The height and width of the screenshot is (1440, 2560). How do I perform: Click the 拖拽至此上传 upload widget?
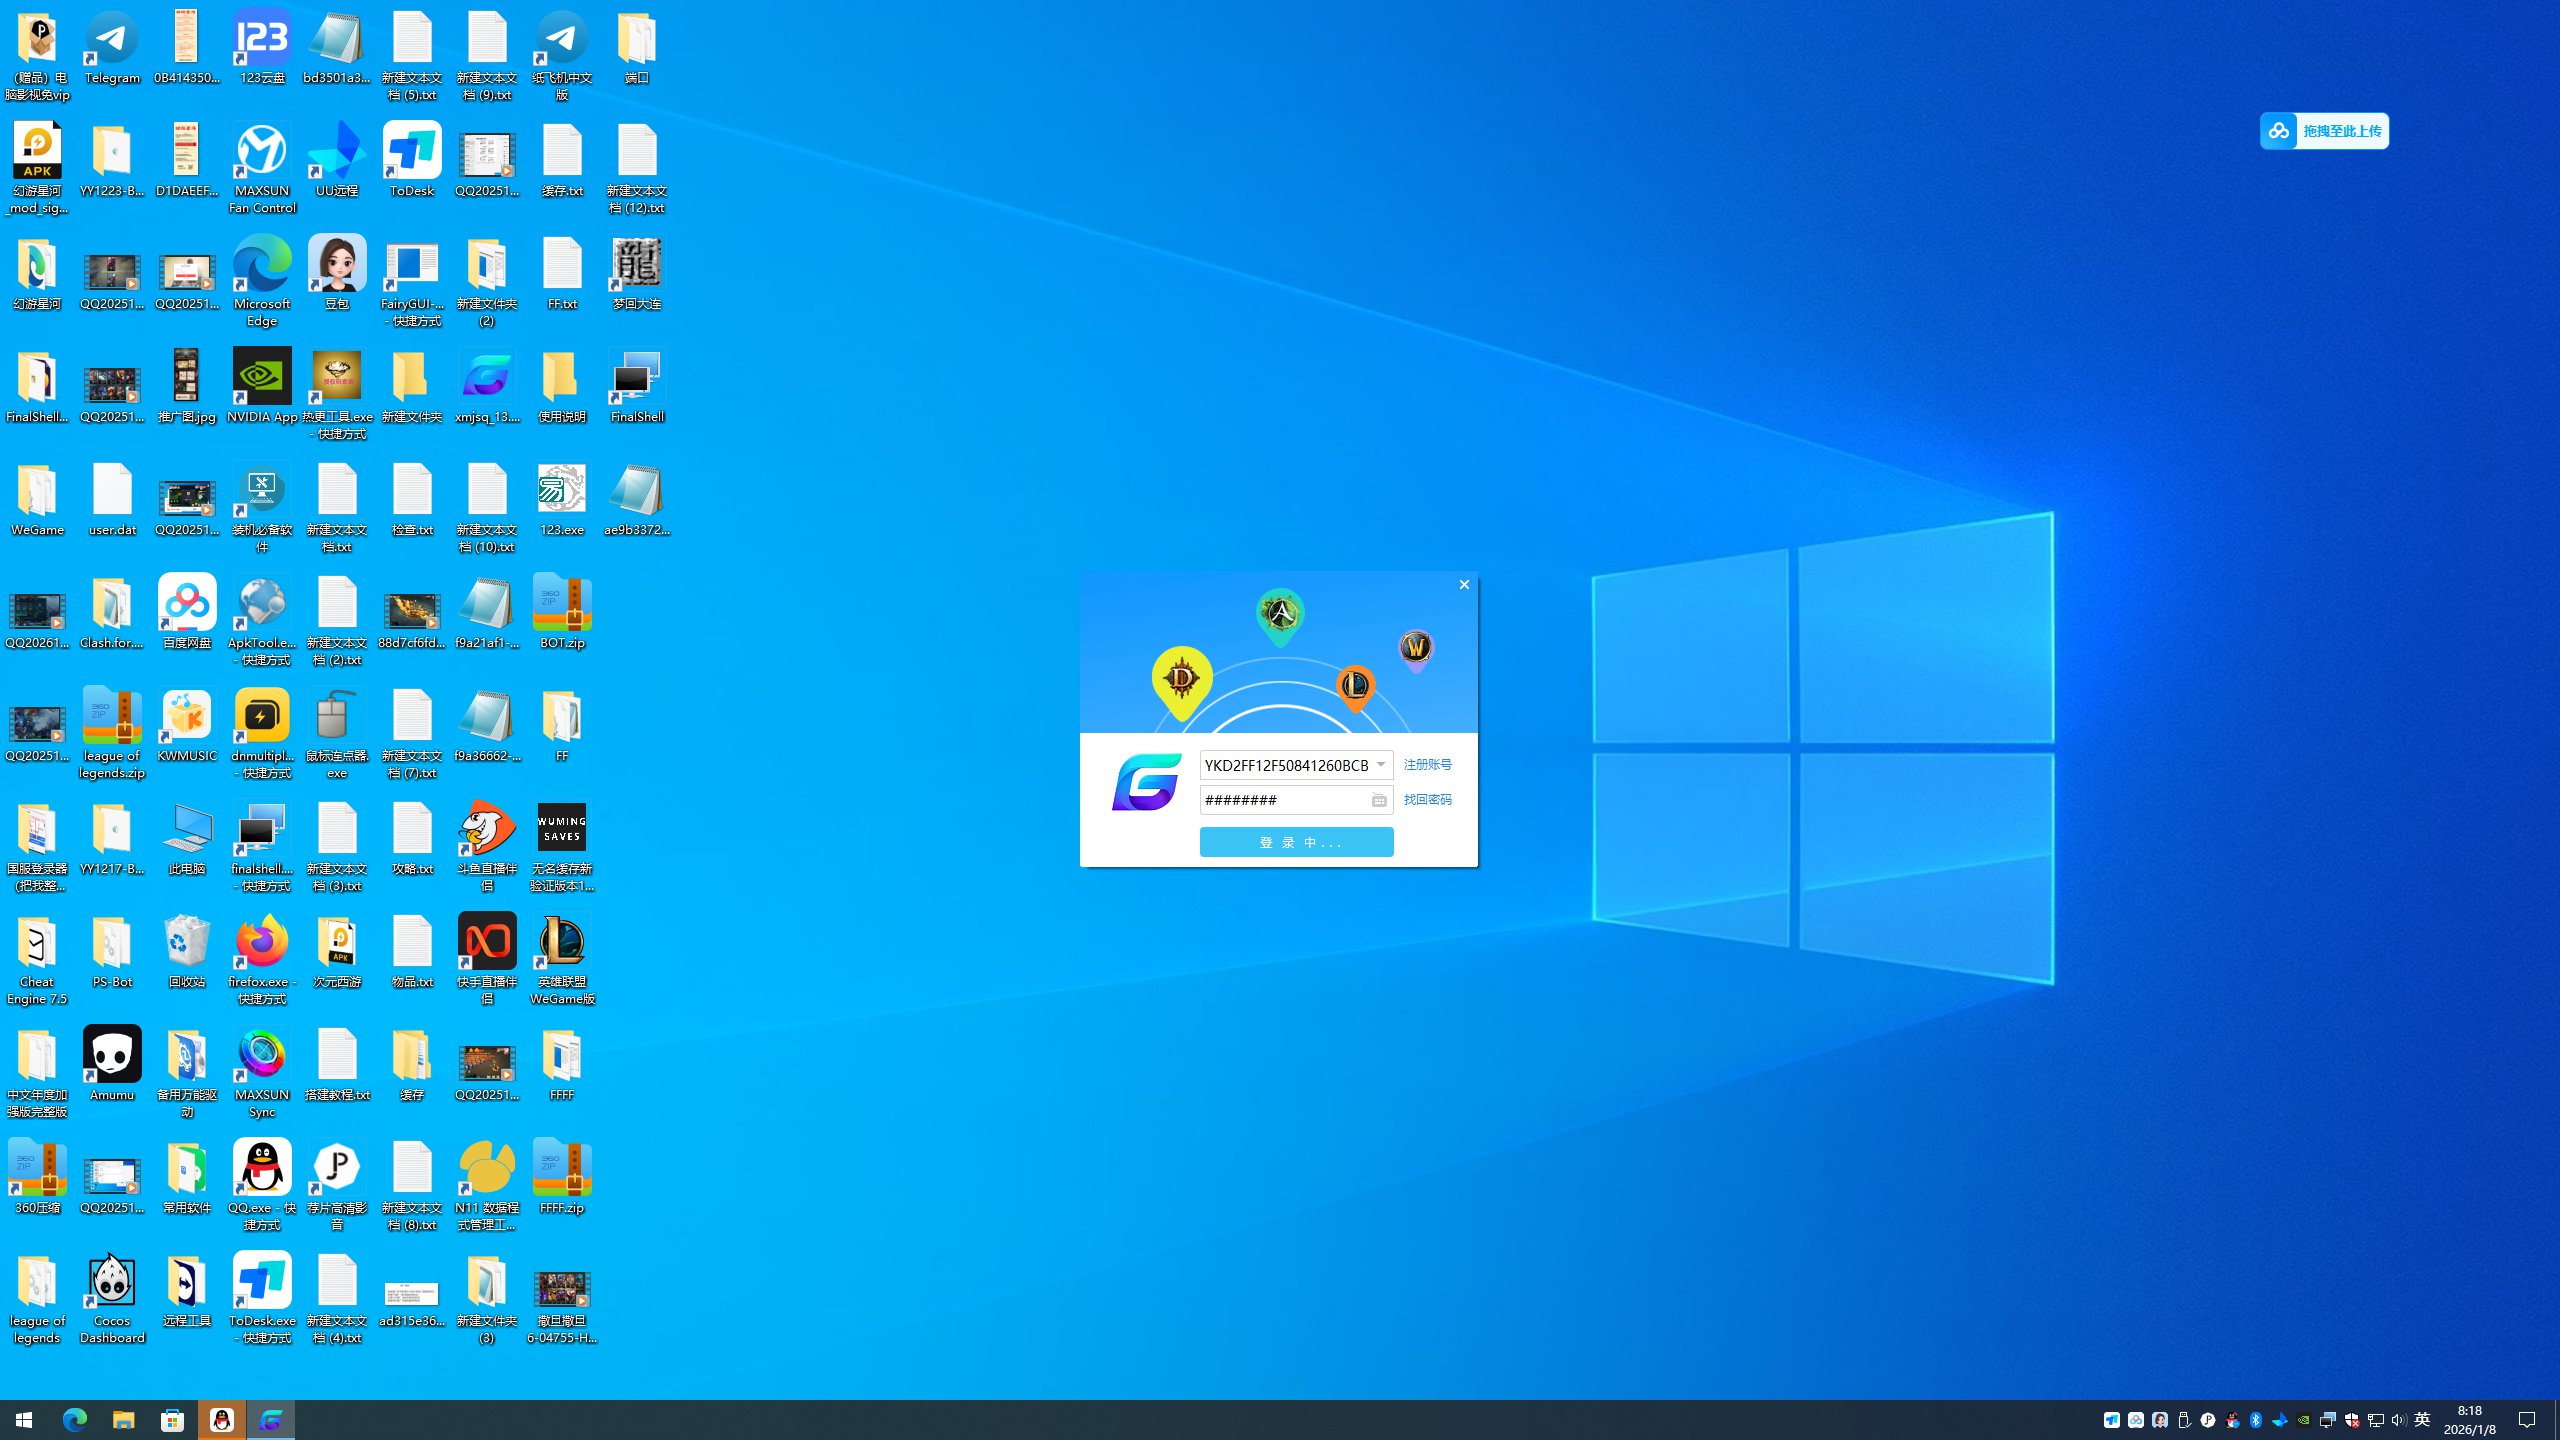pos(2324,131)
